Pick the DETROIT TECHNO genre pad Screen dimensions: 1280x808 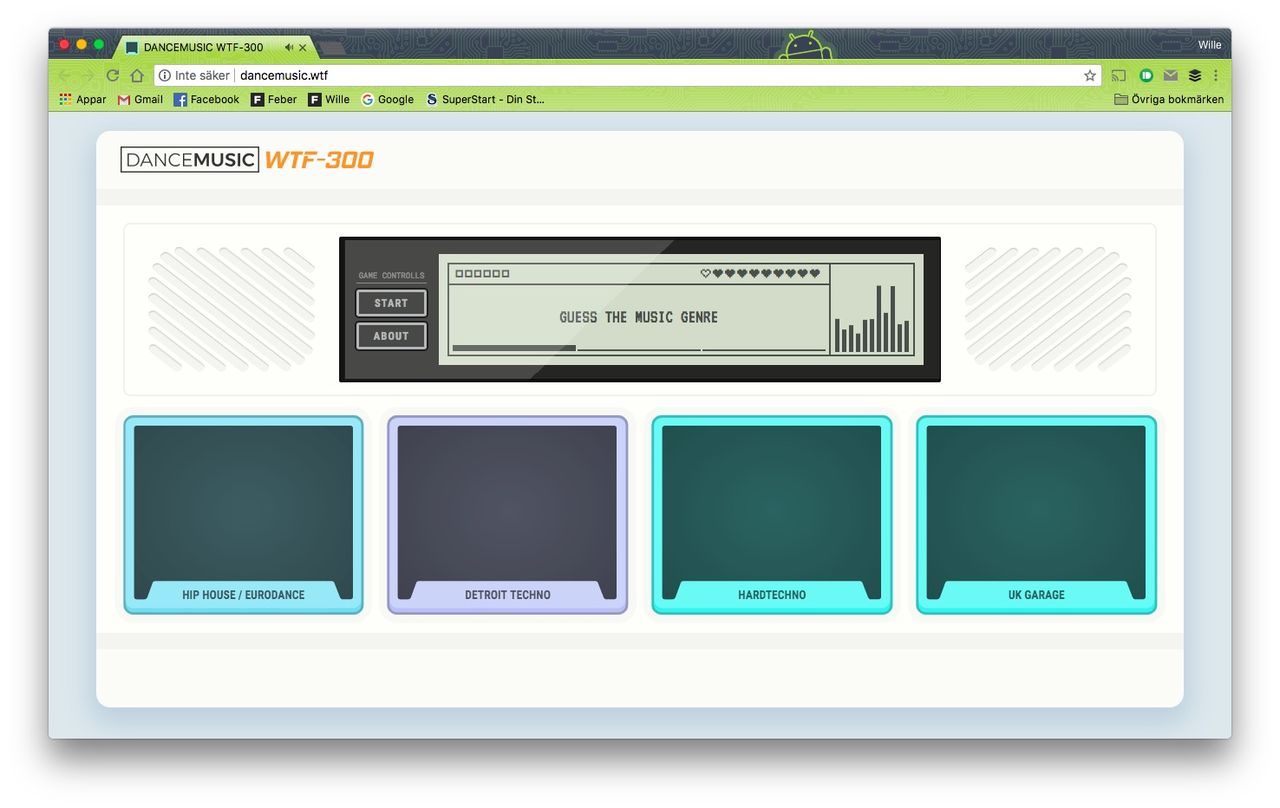507,515
